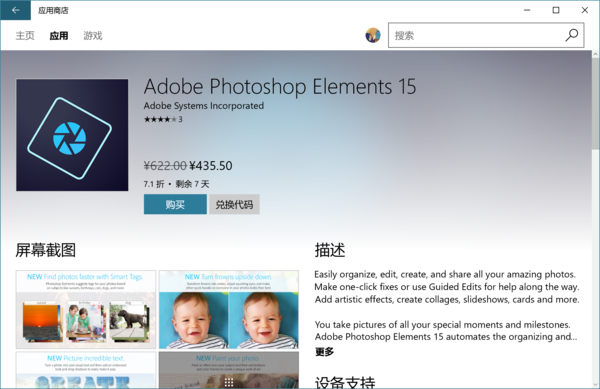Image resolution: width=600 pixels, height=389 pixels.
Task: Click the Photoshop Elements app logo
Action: click(72, 135)
